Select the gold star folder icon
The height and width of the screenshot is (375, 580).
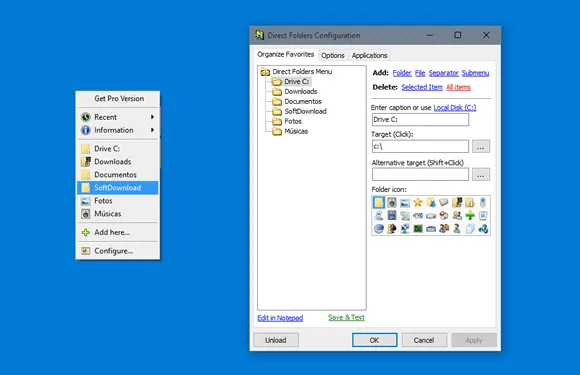point(418,202)
